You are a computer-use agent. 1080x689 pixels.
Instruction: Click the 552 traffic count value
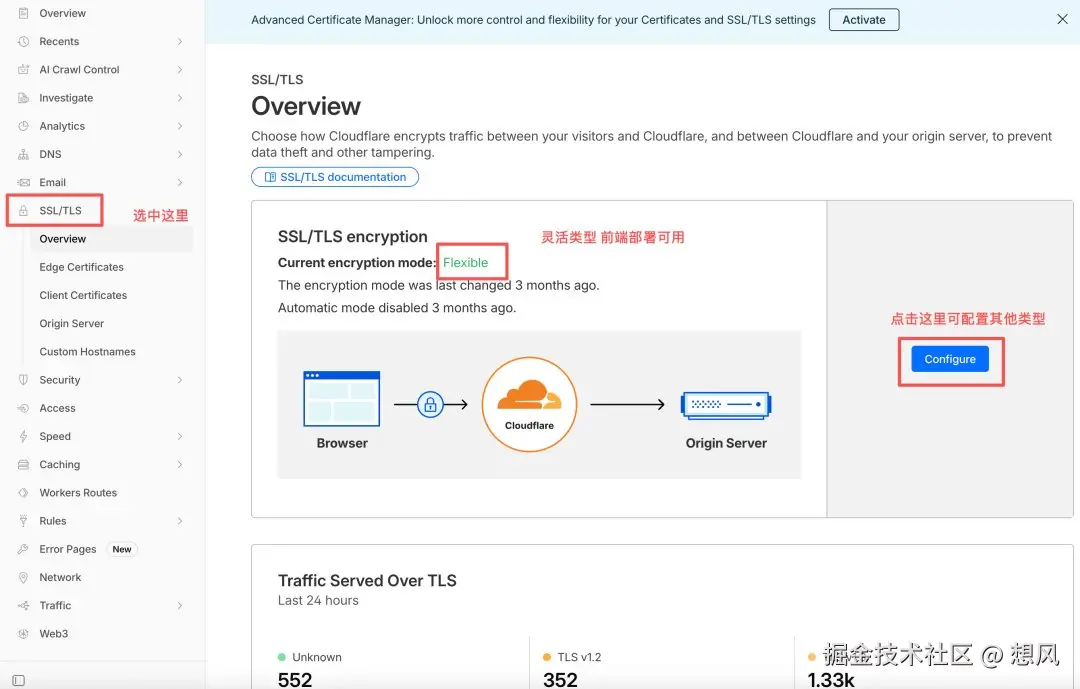tap(295, 680)
